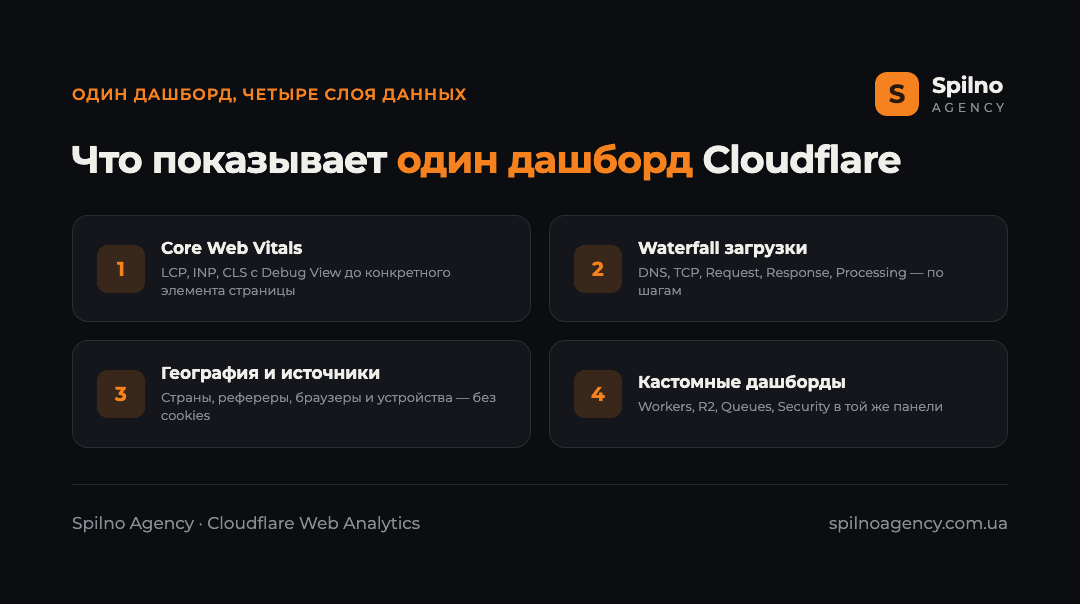This screenshot has height=604, width=1080.
Task: Click the DNS, TCP, Request description text
Action: coord(791,281)
